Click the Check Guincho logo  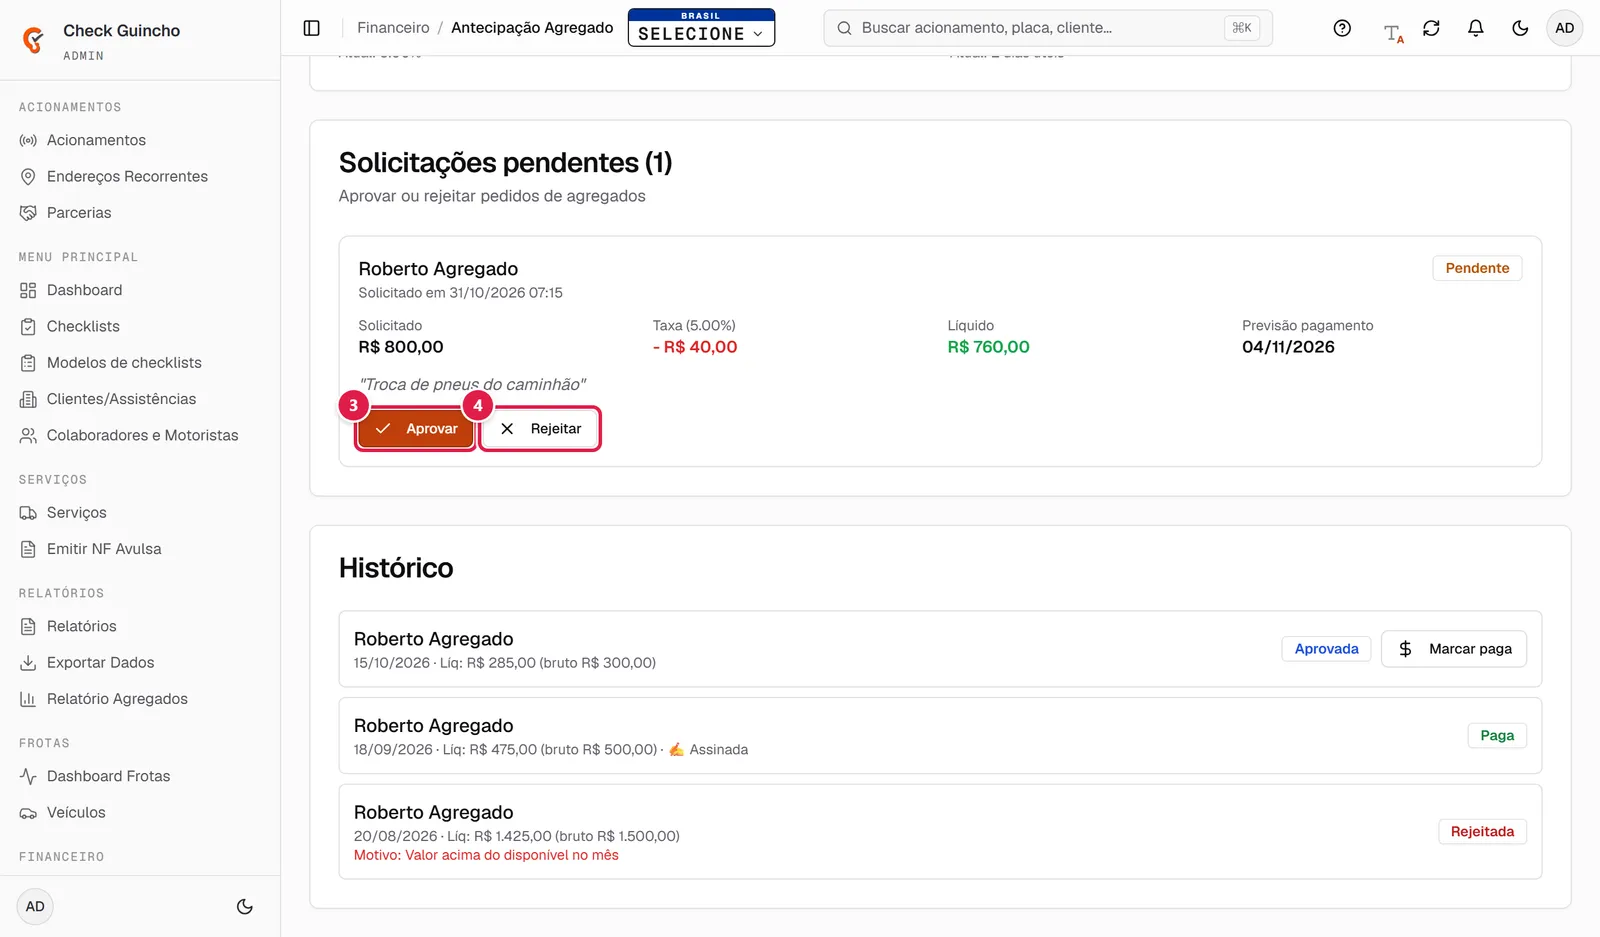point(33,40)
